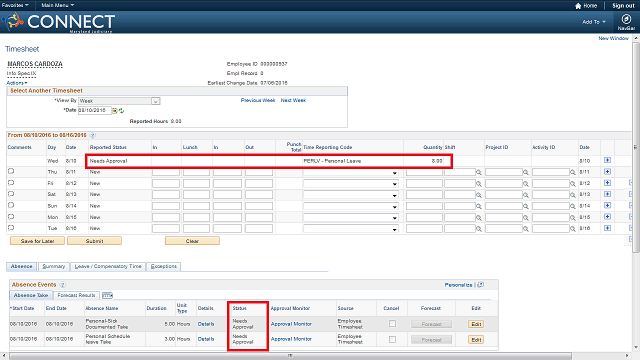Add a row for Sun 8/14
640x360 pixels.
point(607,205)
